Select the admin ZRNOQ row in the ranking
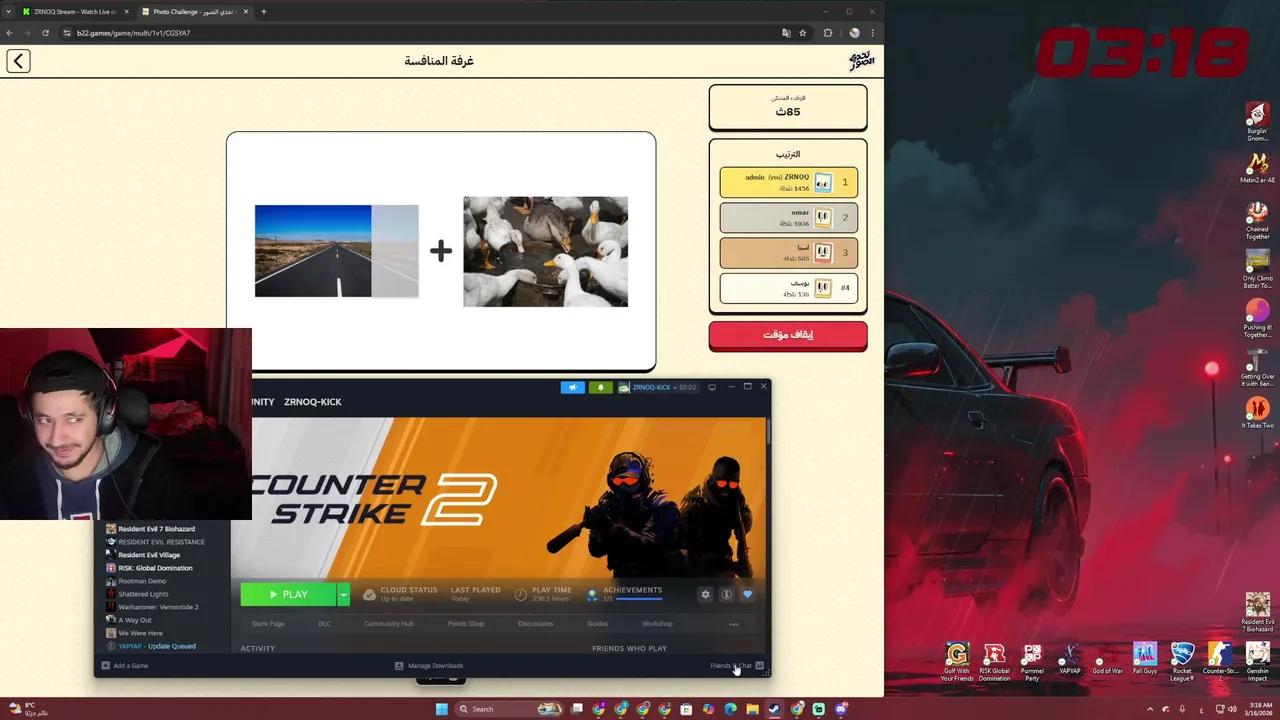Image resolution: width=1280 pixels, height=720 pixels. pyautogui.click(x=788, y=182)
